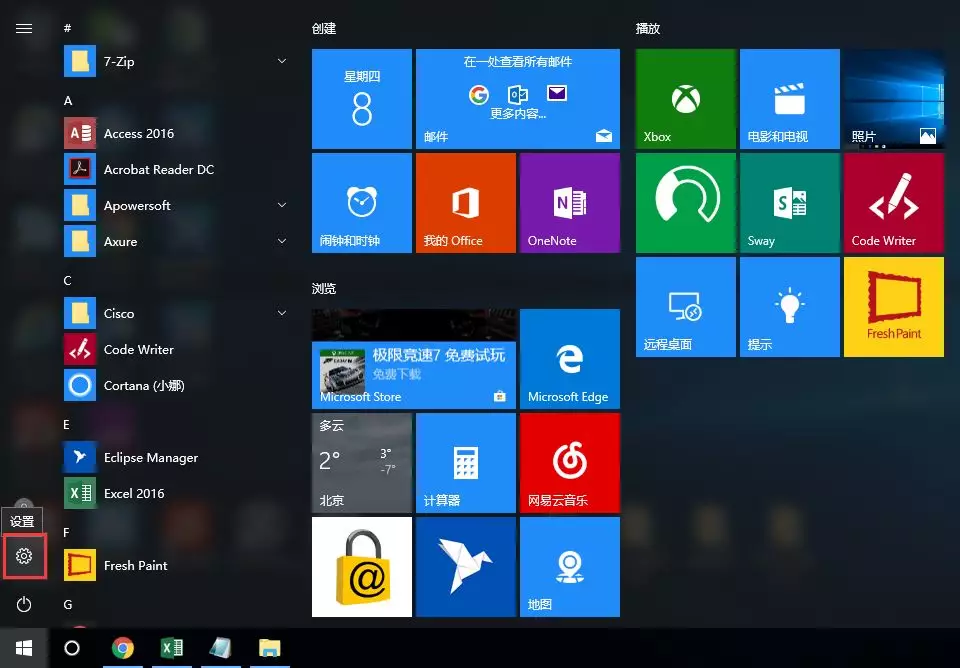Image resolution: width=960 pixels, height=668 pixels.
Task: Open the 闹钟和时钟 tile
Action: click(x=361, y=202)
